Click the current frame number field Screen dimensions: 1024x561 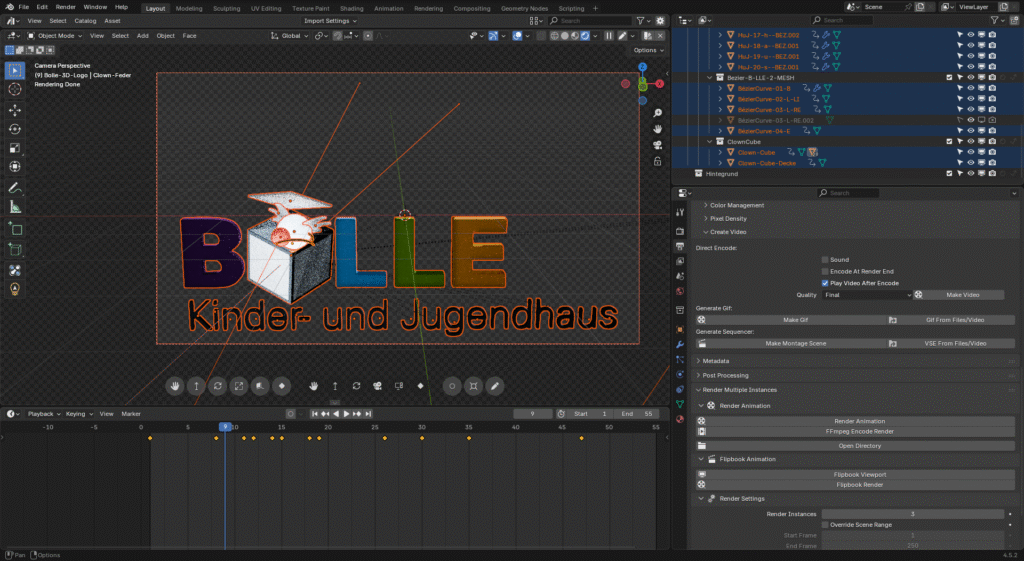(532, 414)
